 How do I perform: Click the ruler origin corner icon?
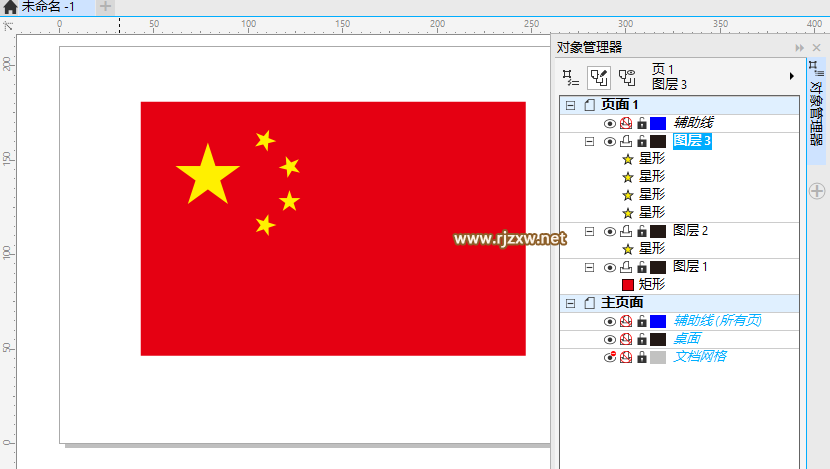point(8,25)
